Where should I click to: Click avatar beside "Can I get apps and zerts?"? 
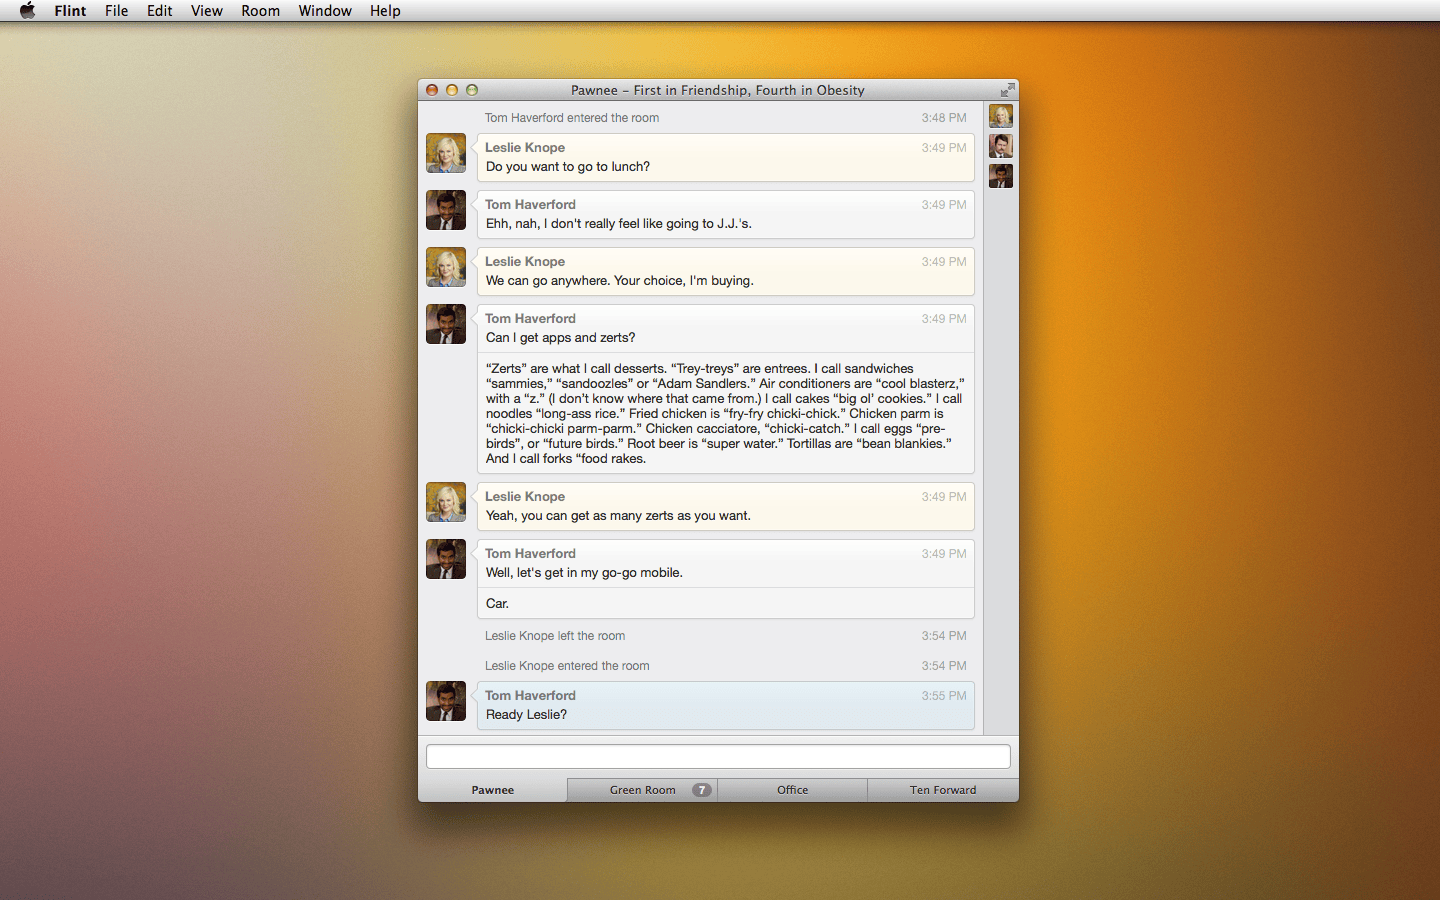446,325
